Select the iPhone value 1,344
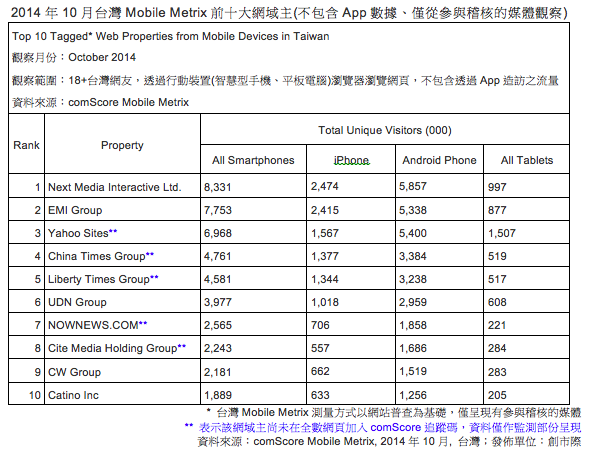Image resolution: width=590 pixels, height=456 pixels. (325, 279)
